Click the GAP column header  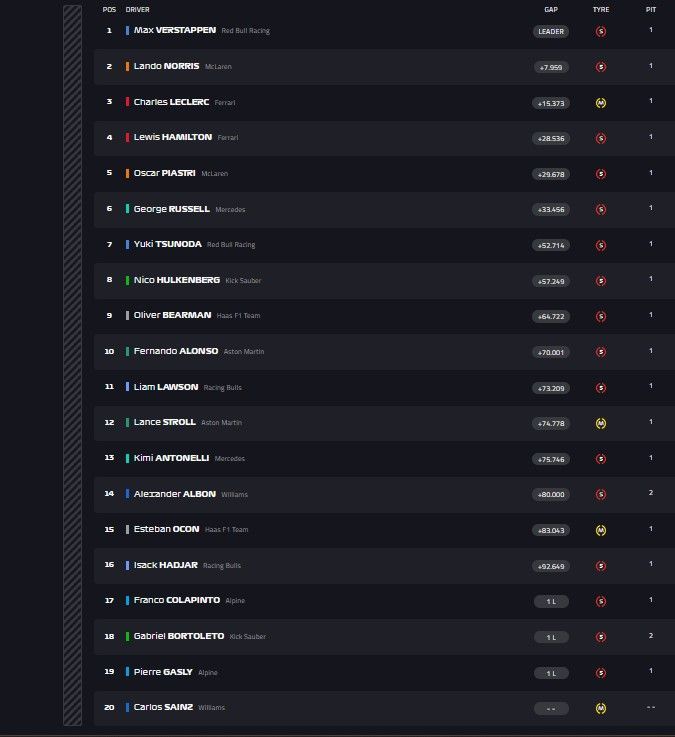(551, 9)
